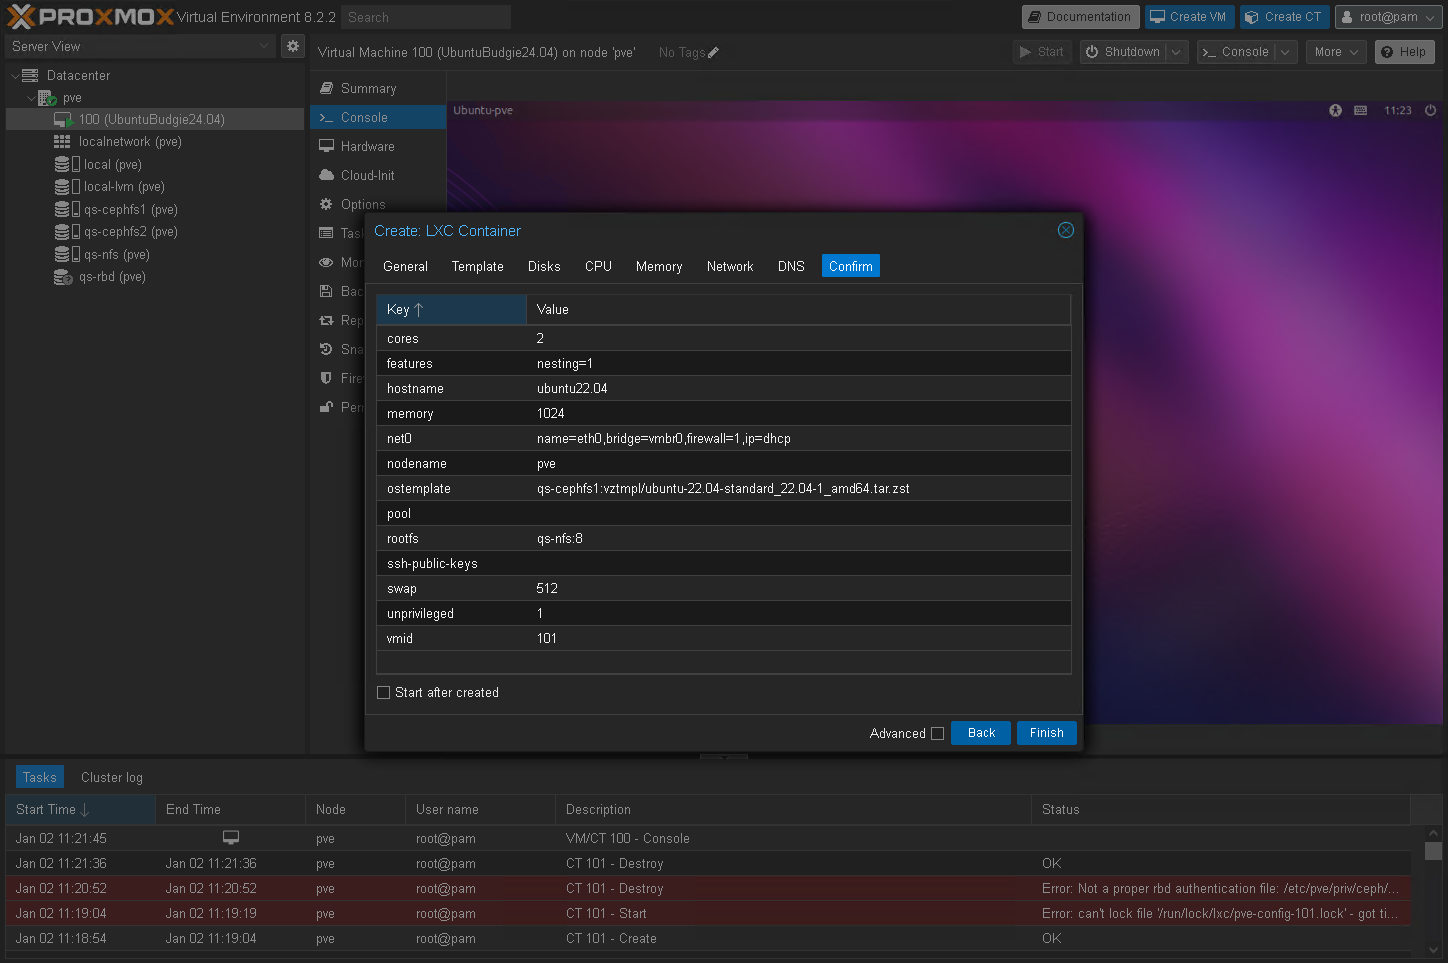Viewport: 1448px width, 963px height.
Task: Switch to the Network tab
Action: [x=729, y=266]
